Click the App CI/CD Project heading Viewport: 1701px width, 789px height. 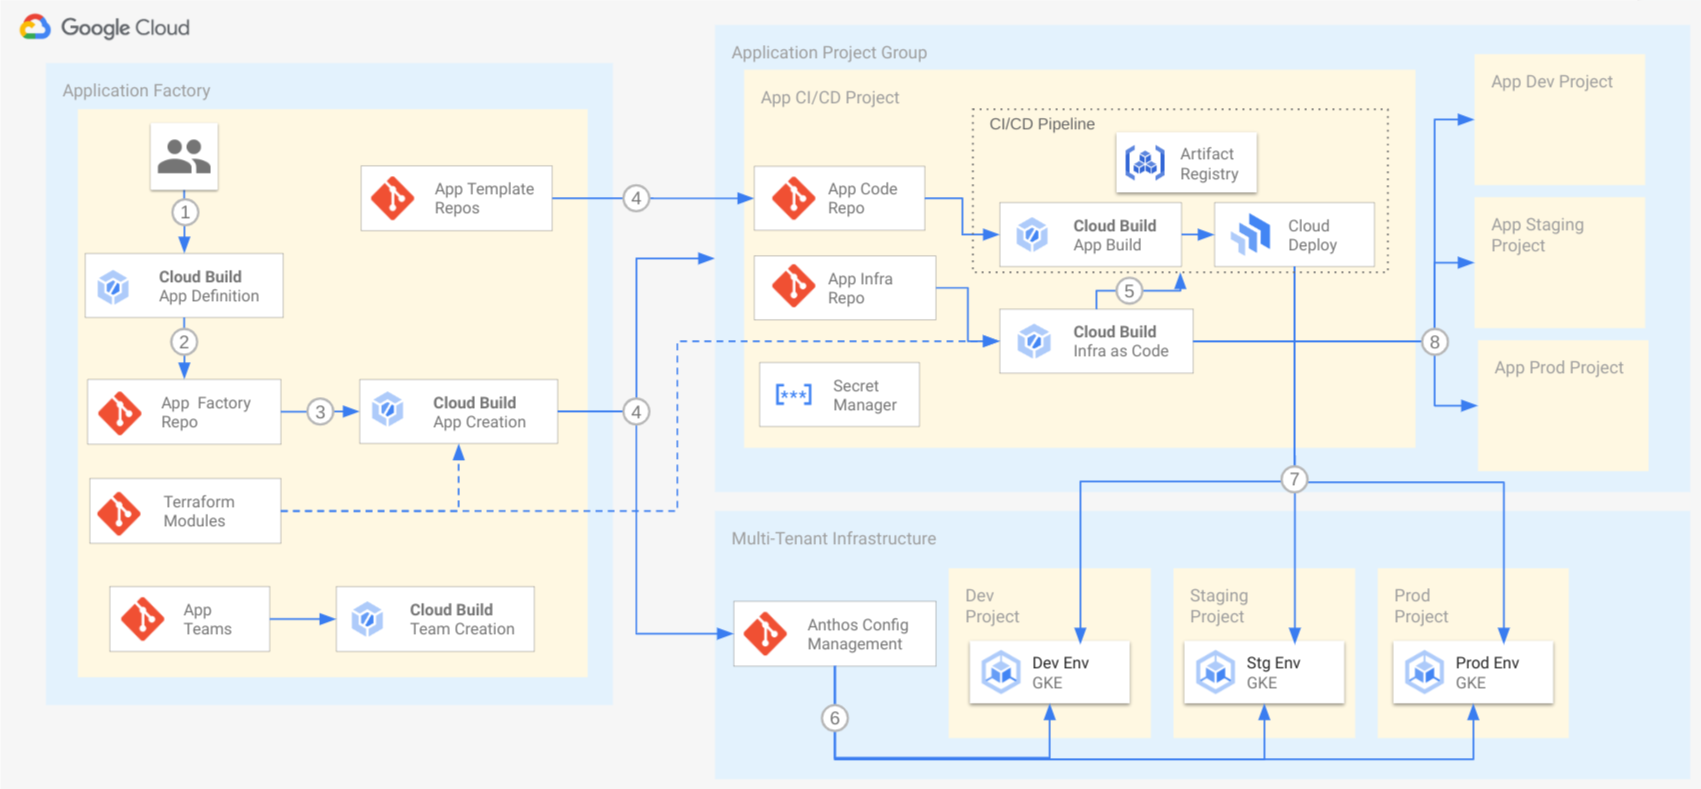tap(830, 97)
